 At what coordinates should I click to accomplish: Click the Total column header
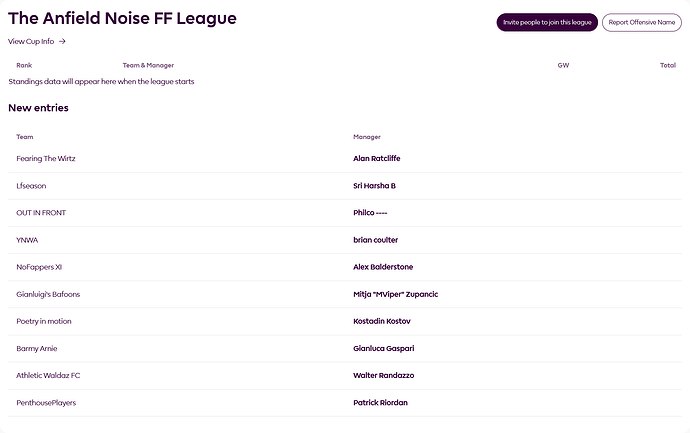668,65
